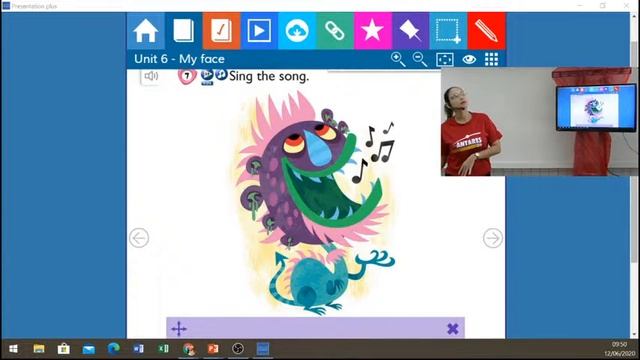The height and width of the screenshot is (360, 640).
Task: Open the green chain links icon
Action: (x=335, y=31)
